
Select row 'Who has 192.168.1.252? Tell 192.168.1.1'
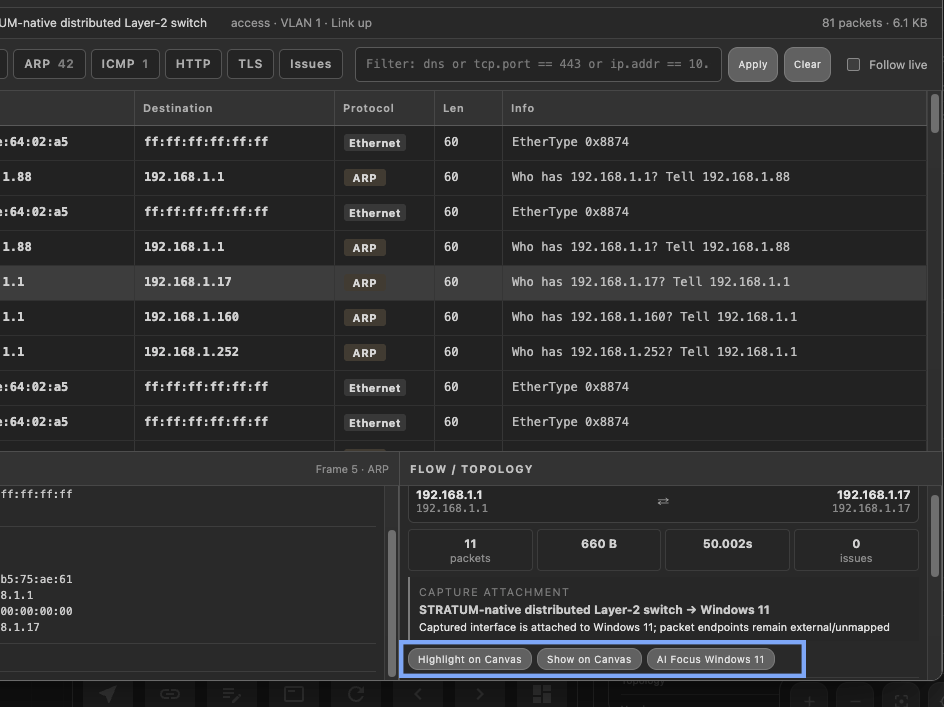click(x=463, y=352)
